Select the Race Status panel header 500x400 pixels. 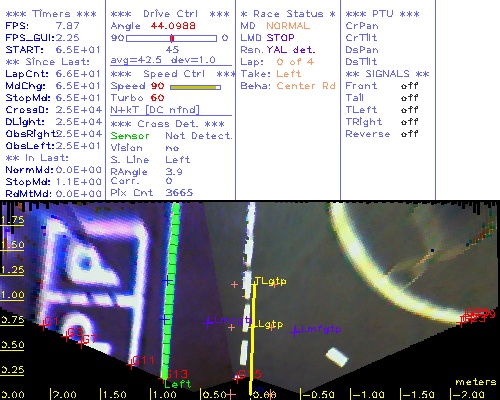point(288,14)
